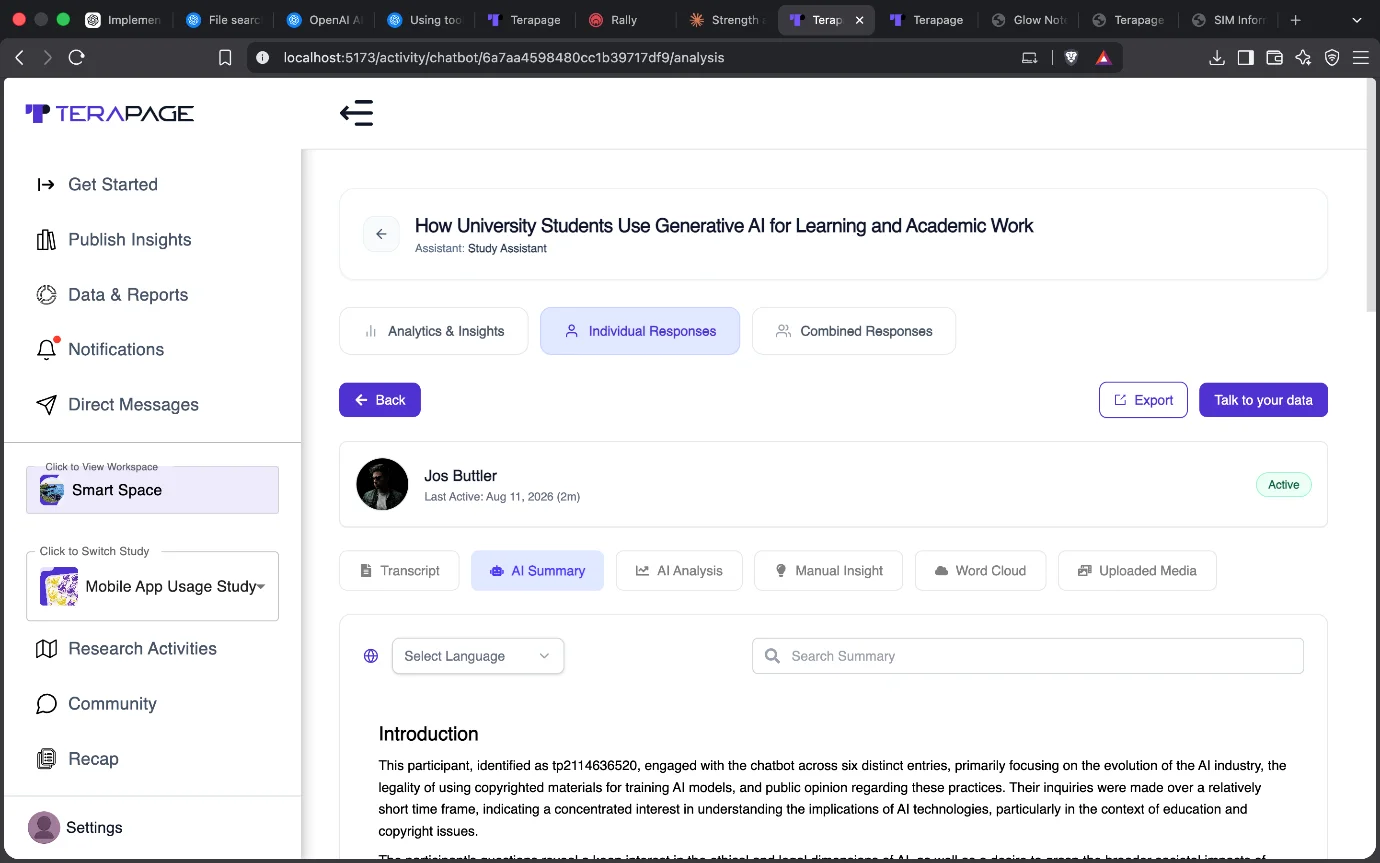Open browser downloads icon
Viewport: 1380px width, 863px height.
click(x=1217, y=58)
